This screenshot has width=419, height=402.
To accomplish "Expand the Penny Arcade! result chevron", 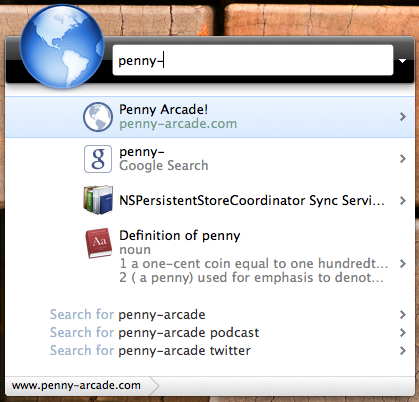I will pyautogui.click(x=403, y=117).
